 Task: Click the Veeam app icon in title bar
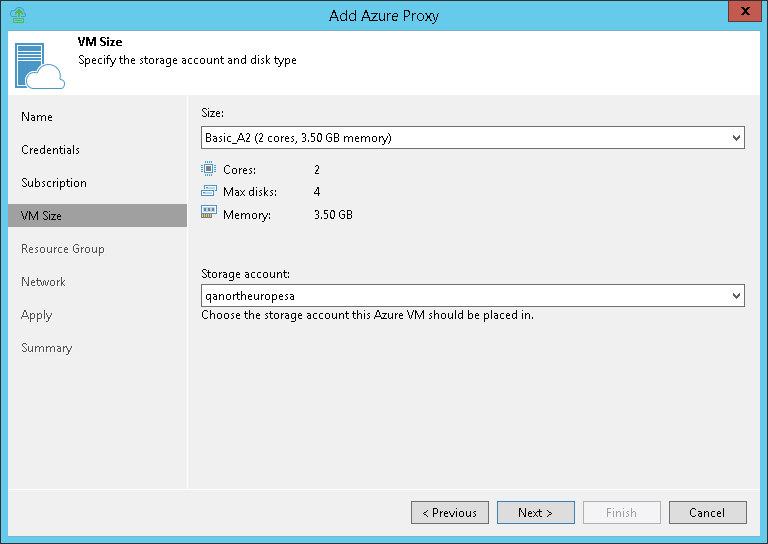coord(17,15)
